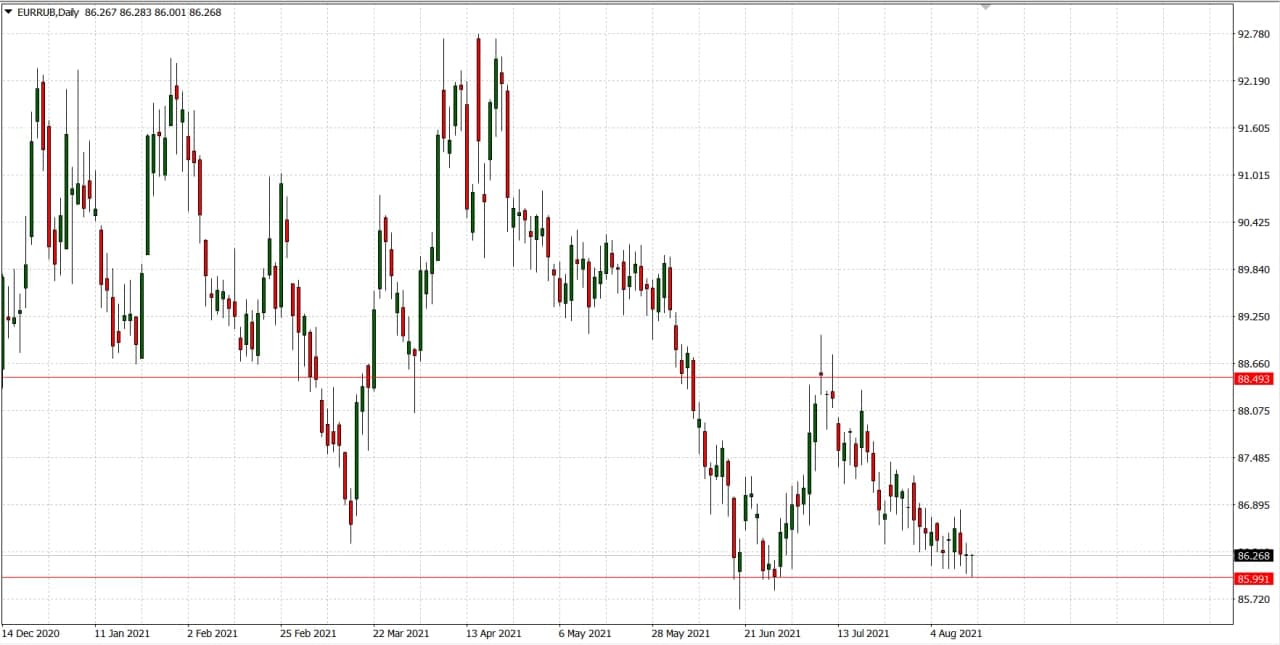Click the red 85.991 price label
This screenshot has width=1280, height=645.
[1254, 579]
